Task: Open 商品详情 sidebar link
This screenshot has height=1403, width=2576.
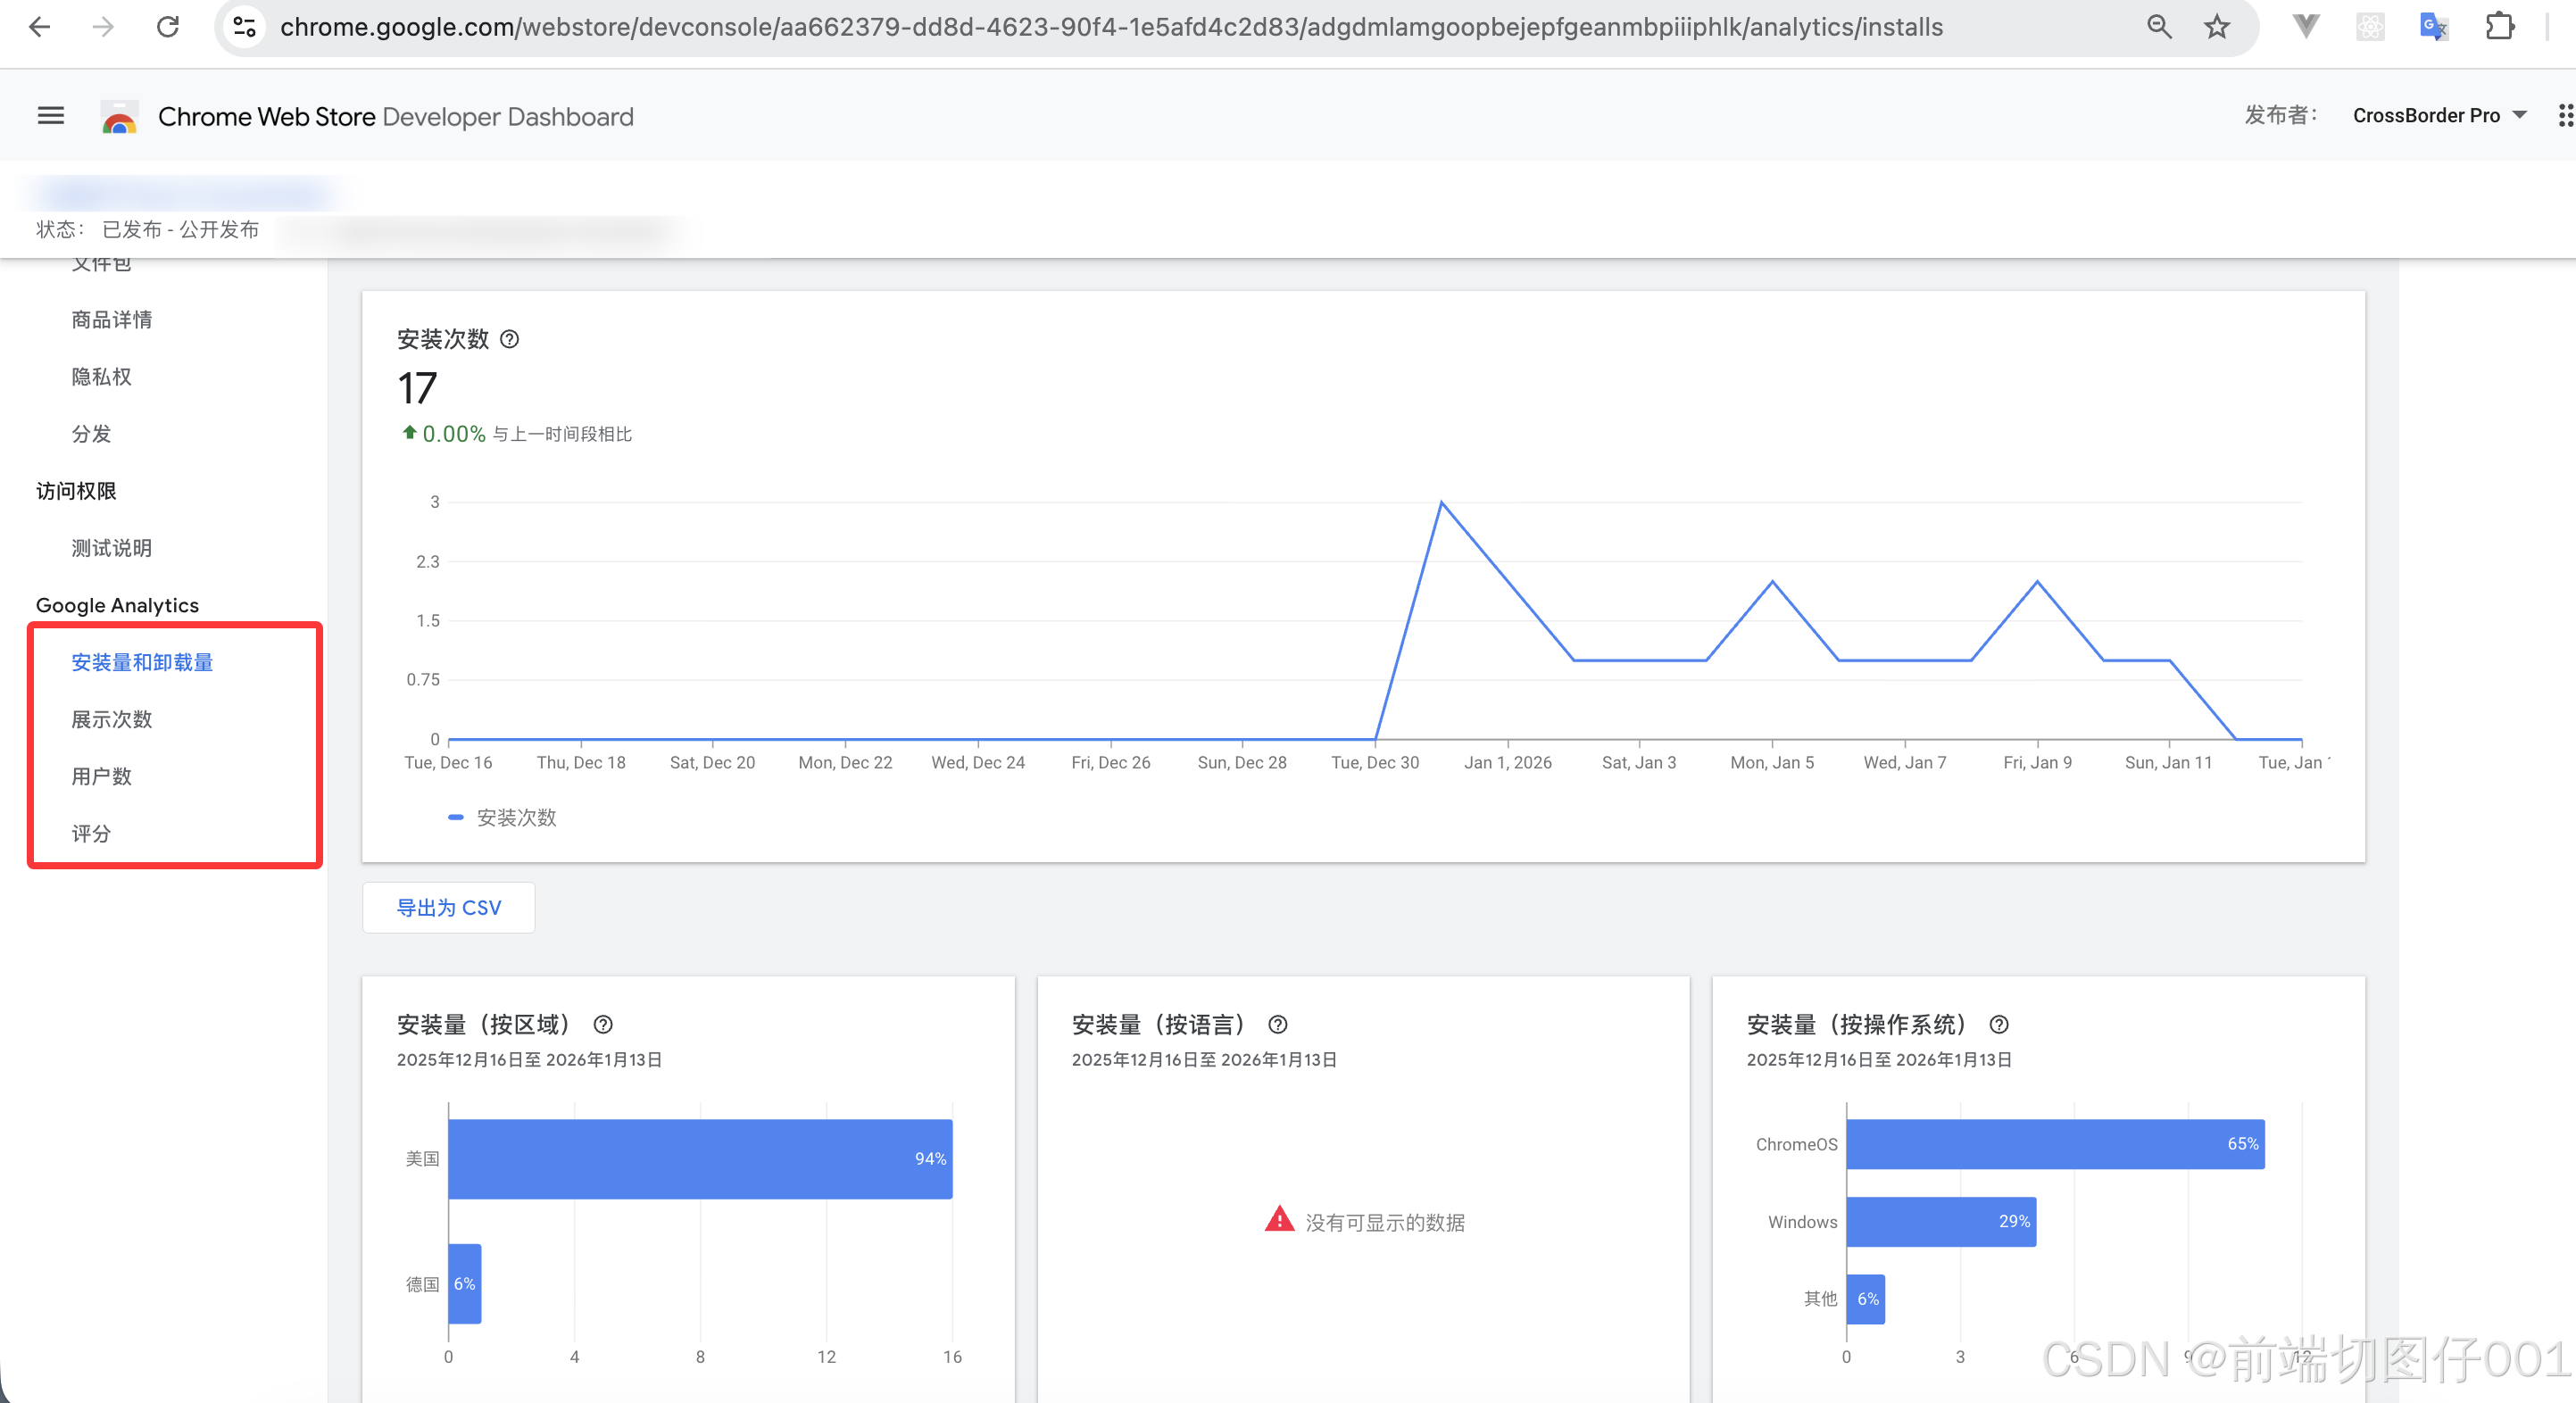Action: pyautogui.click(x=112, y=319)
